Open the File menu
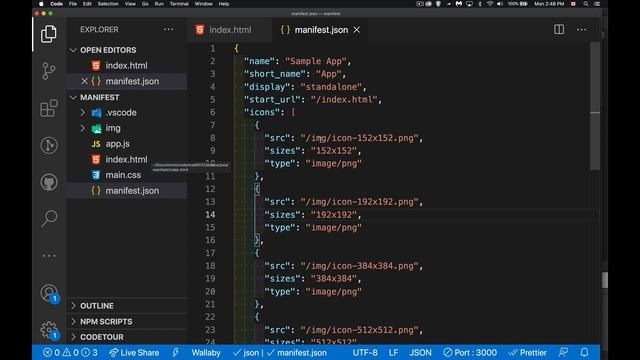Image resolution: width=640 pixels, height=360 pixels. pos(73,4)
